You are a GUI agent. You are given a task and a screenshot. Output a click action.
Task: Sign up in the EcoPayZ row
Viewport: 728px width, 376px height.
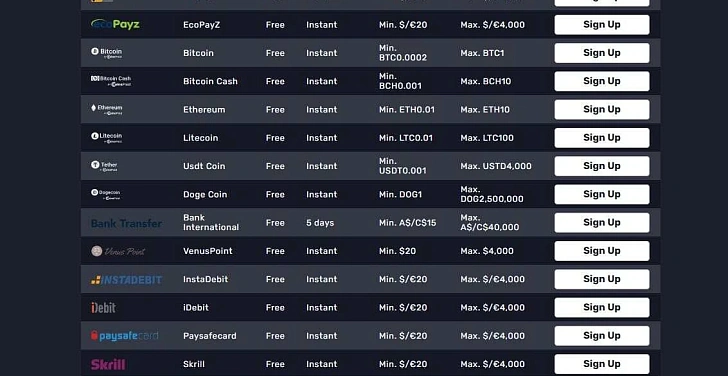(602, 25)
